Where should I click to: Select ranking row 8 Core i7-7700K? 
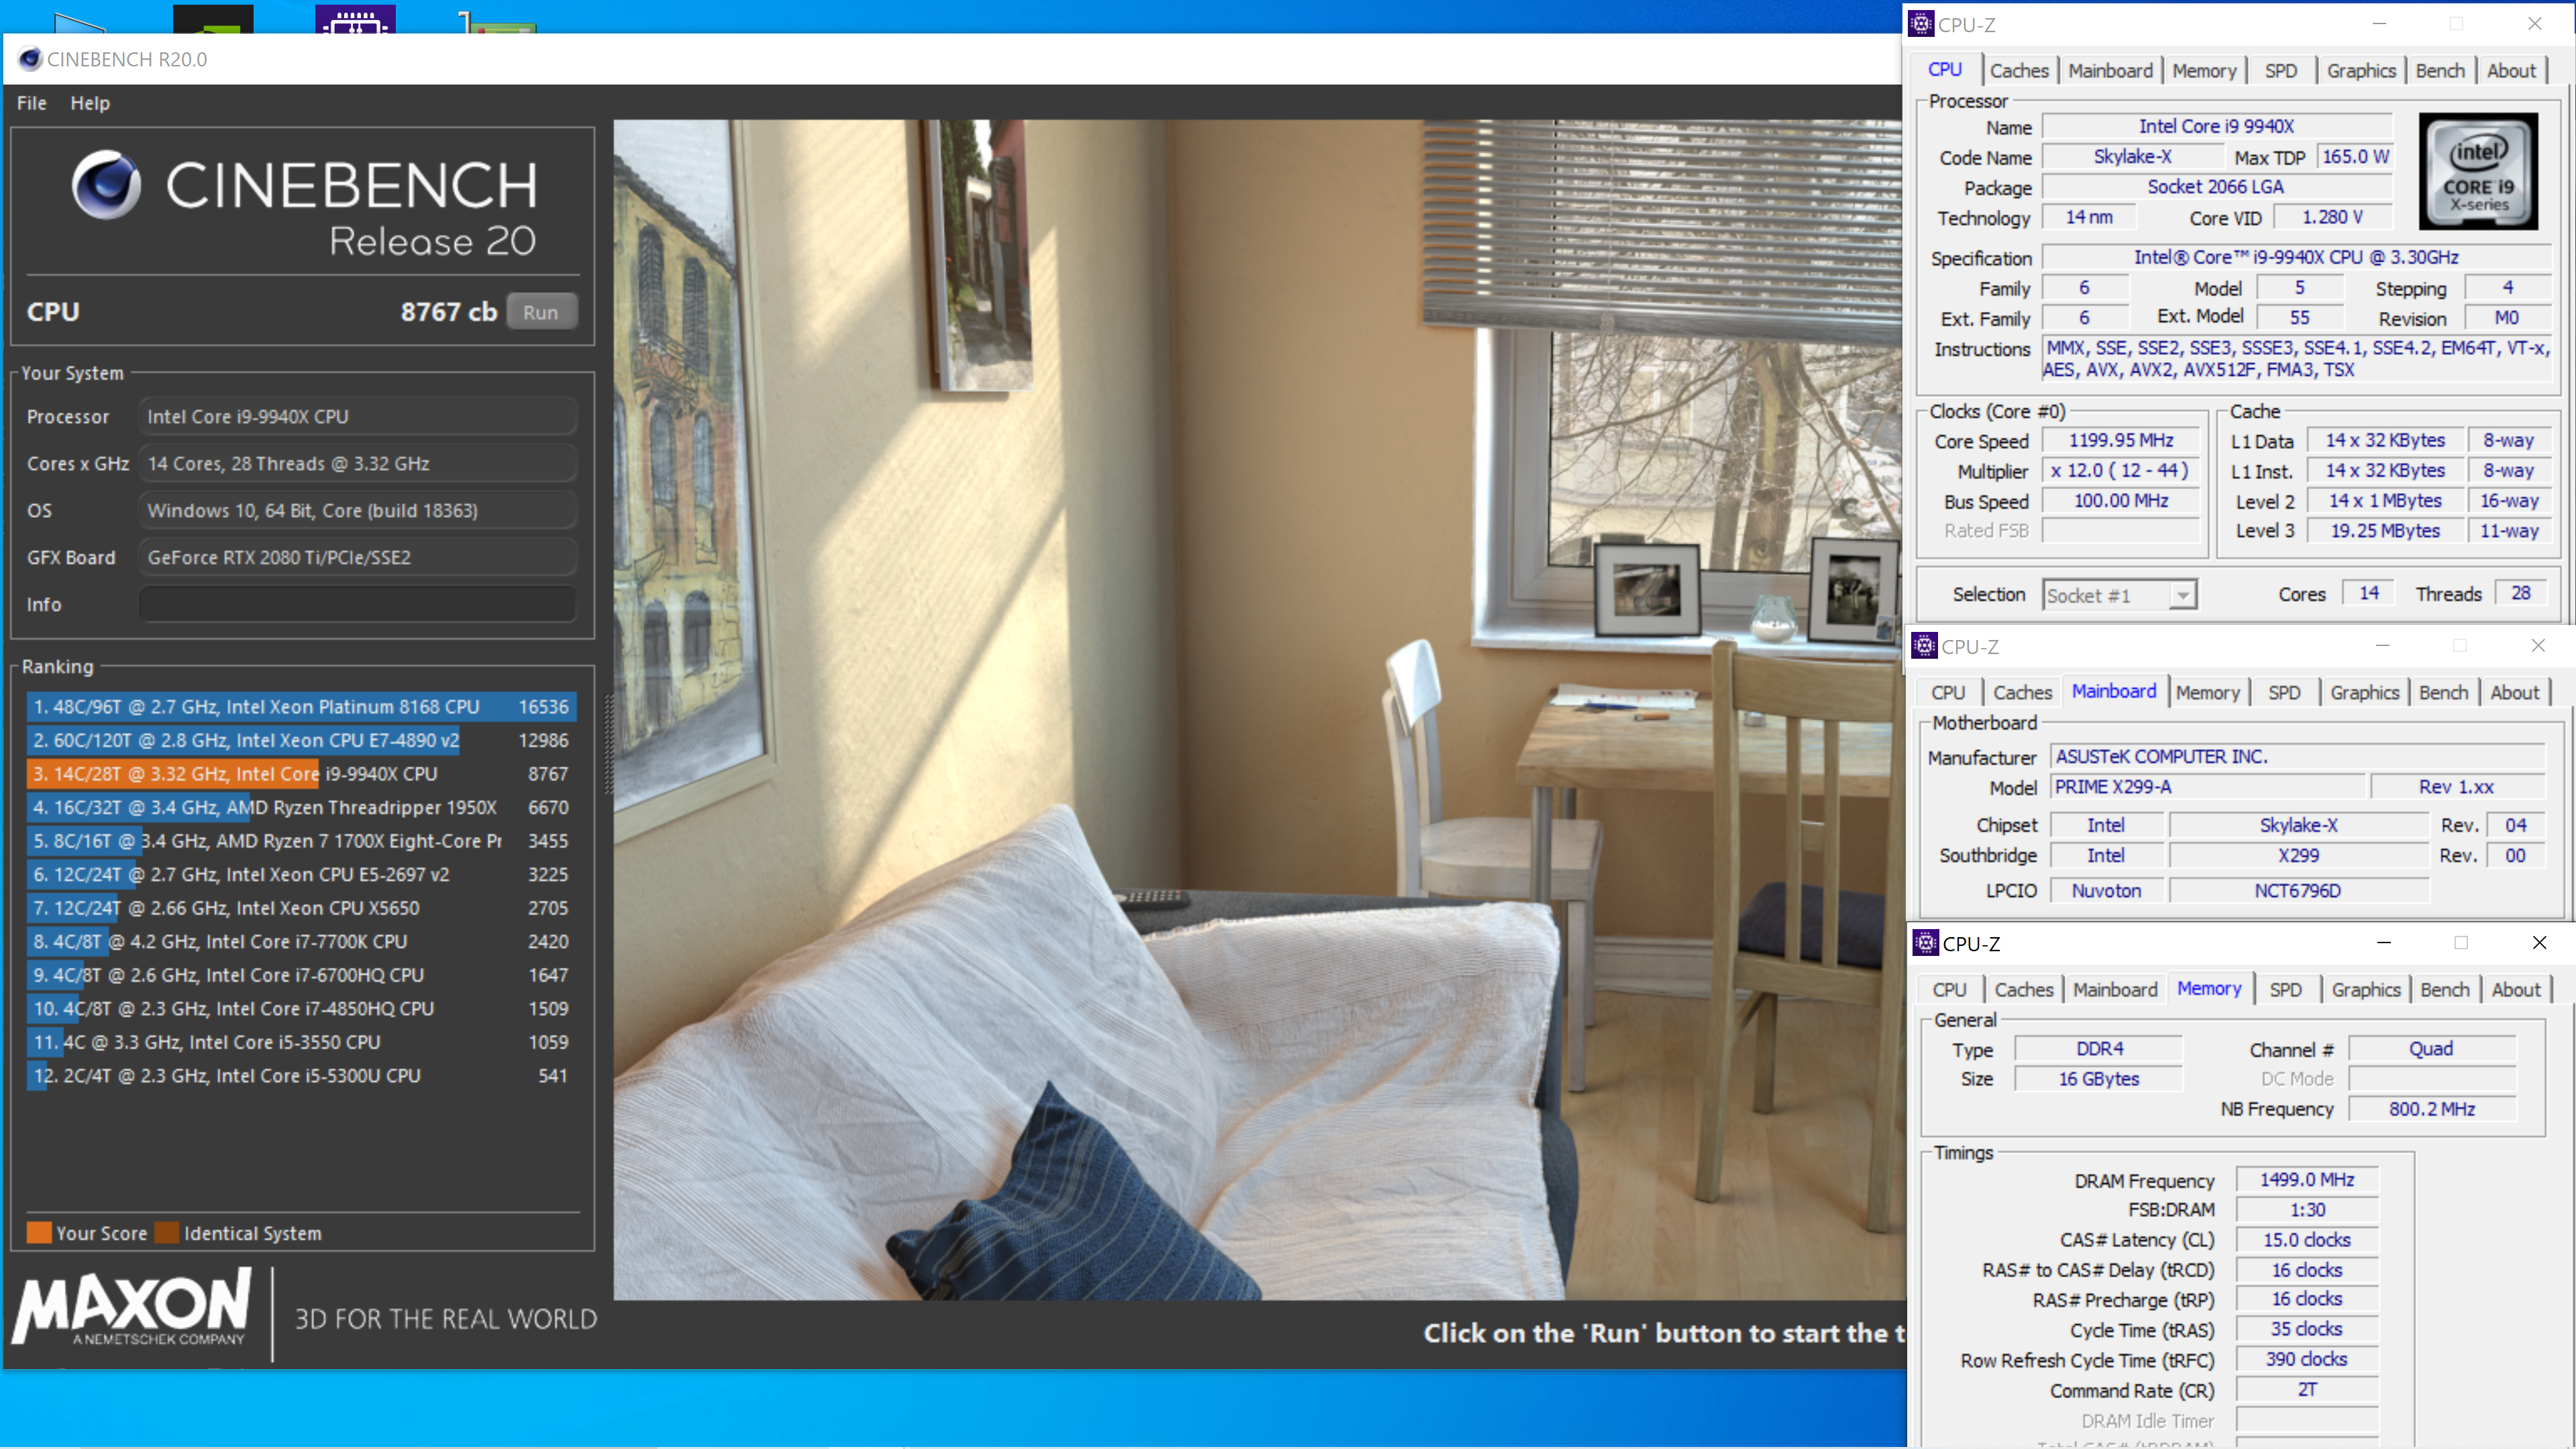[301, 941]
